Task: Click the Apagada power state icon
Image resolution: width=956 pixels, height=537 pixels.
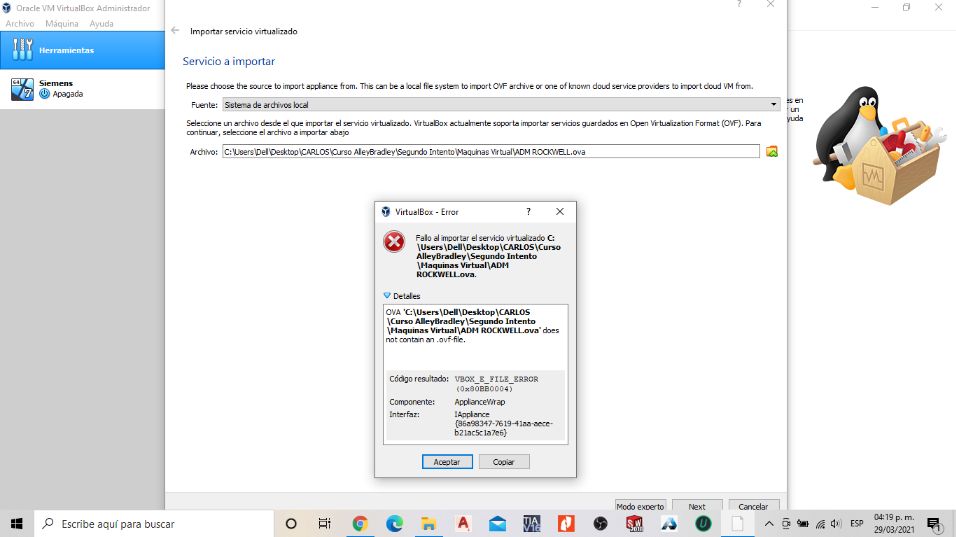Action: [x=45, y=94]
